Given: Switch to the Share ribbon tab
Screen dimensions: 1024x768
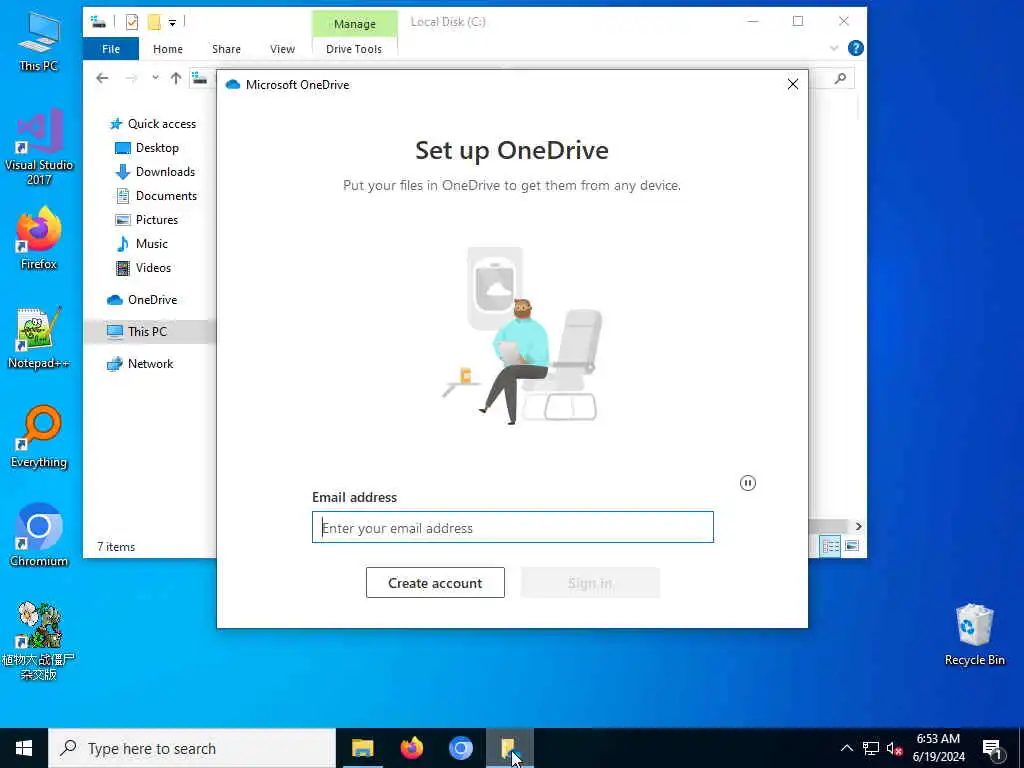Looking at the screenshot, I should click(x=226, y=49).
